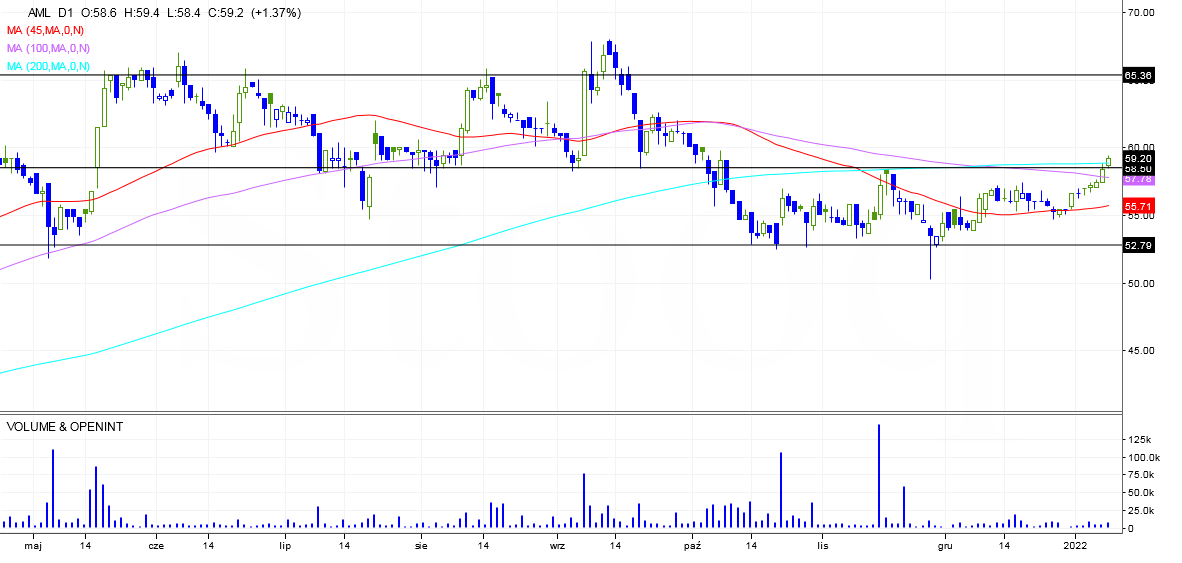Click the 52.79 support level price tag
Viewport: 1182px width, 563px height.
pos(1139,245)
